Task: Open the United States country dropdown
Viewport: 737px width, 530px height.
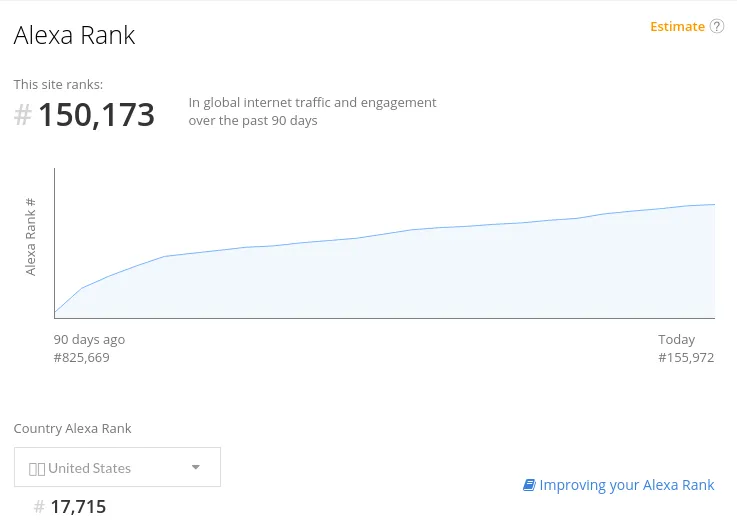Action: click(x=118, y=467)
